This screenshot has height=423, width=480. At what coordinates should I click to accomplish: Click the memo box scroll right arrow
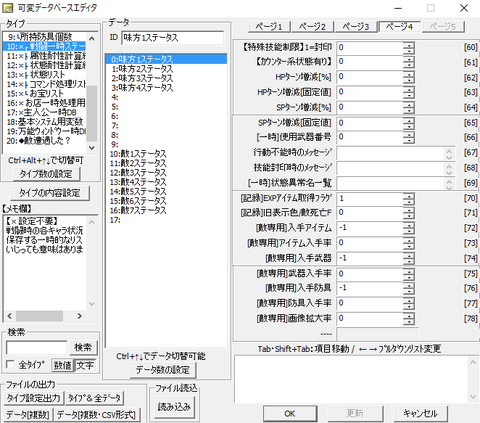coord(80,316)
